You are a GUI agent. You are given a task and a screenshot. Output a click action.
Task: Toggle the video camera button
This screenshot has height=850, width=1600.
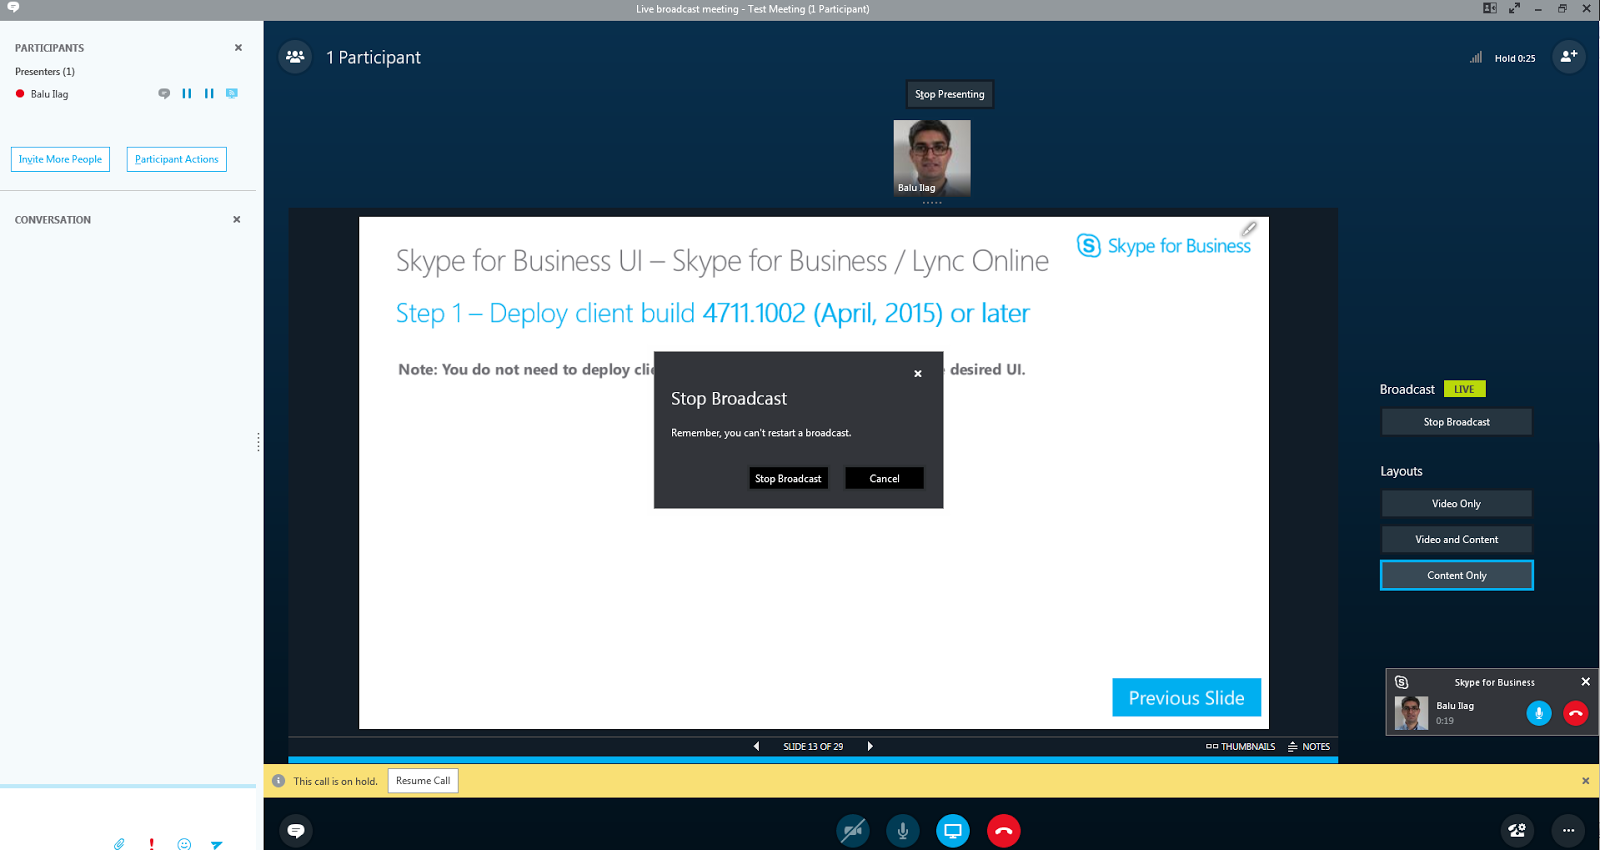(x=853, y=830)
